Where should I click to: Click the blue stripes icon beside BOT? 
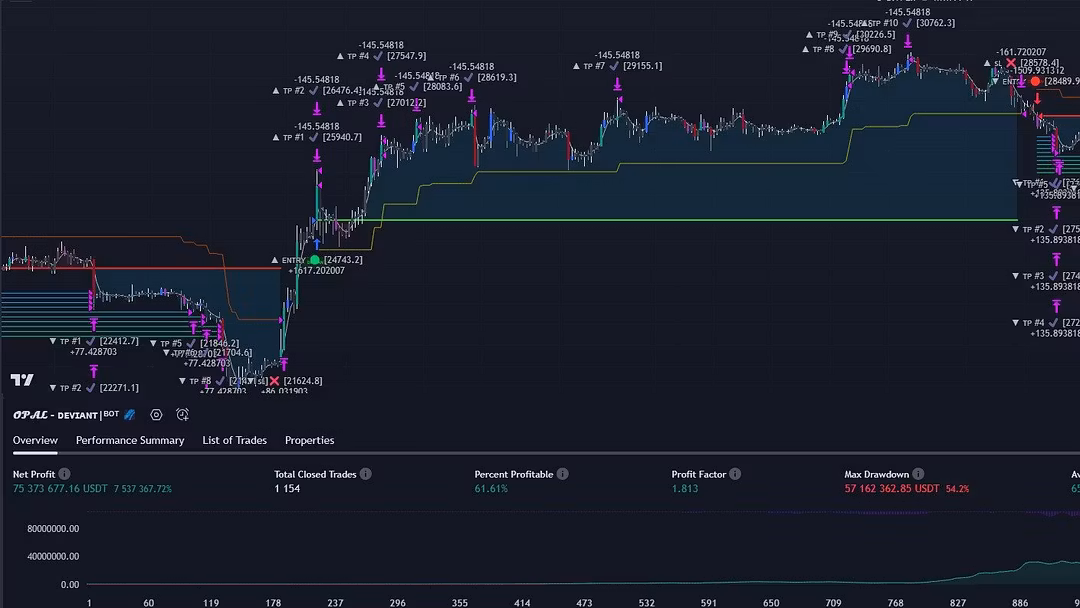(129, 415)
